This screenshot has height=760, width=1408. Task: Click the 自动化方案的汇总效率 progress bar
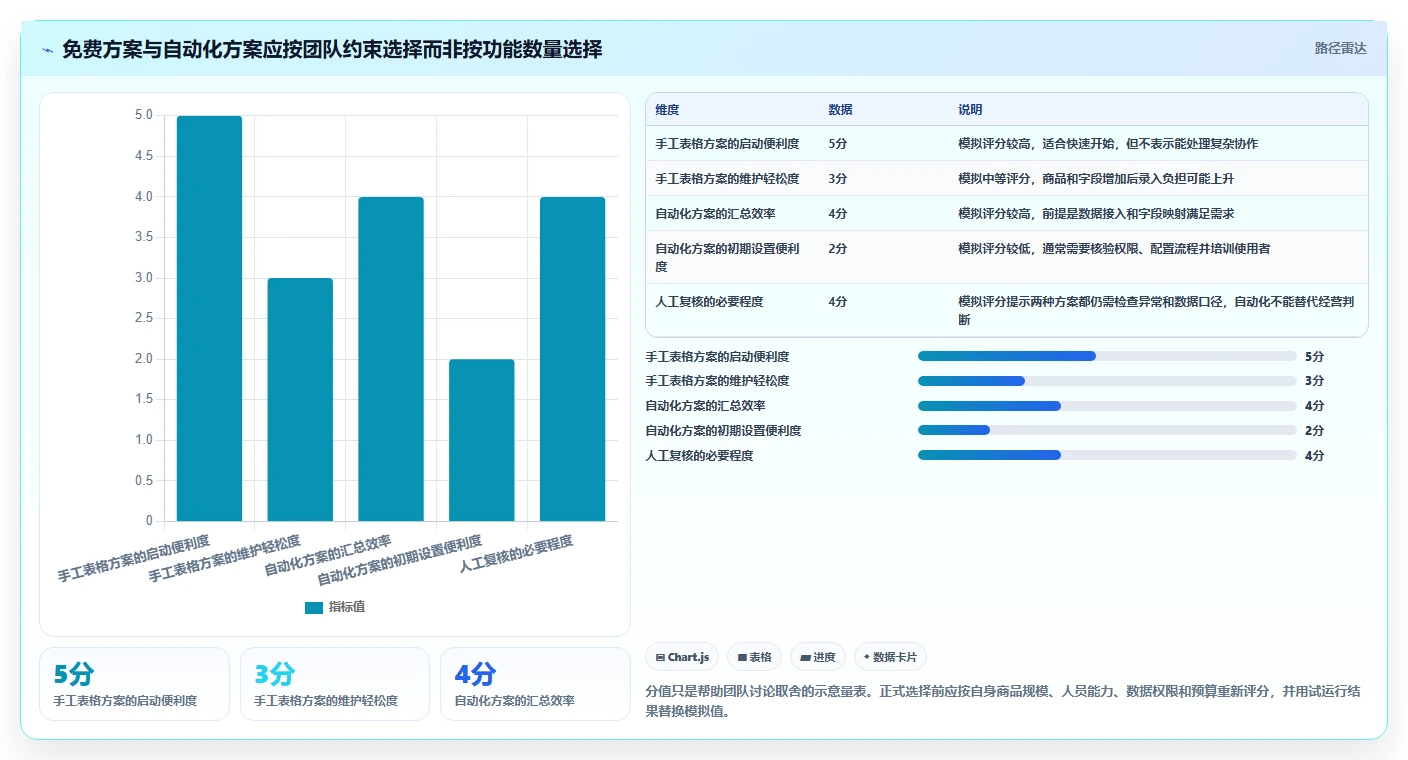pyautogui.click(x=1107, y=406)
